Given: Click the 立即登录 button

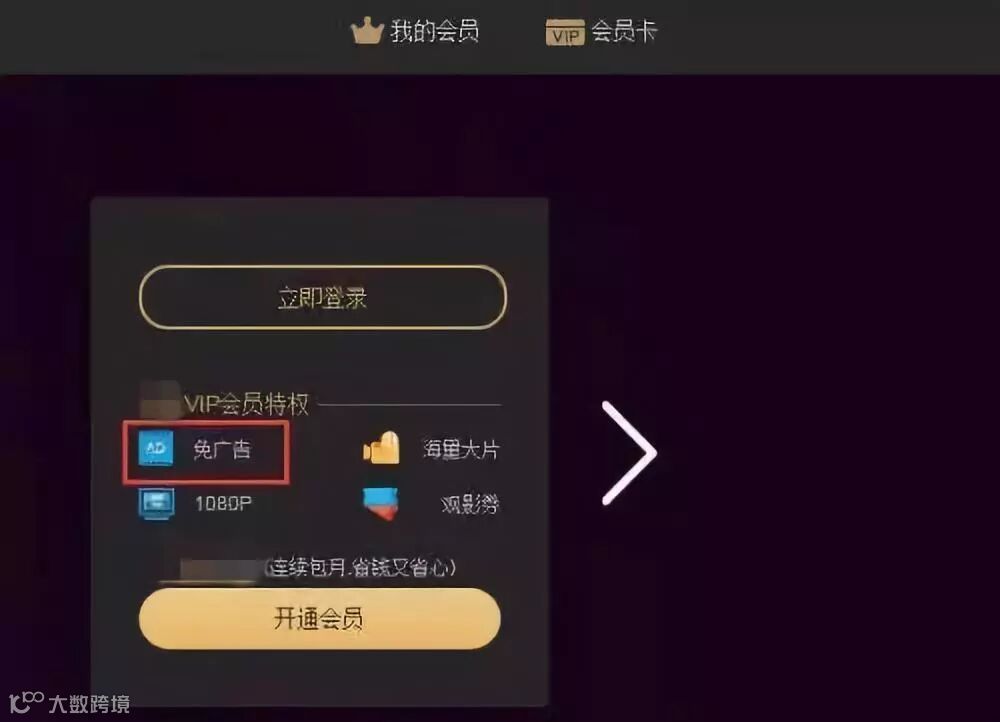Looking at the screenshot, I should point(323,298).
